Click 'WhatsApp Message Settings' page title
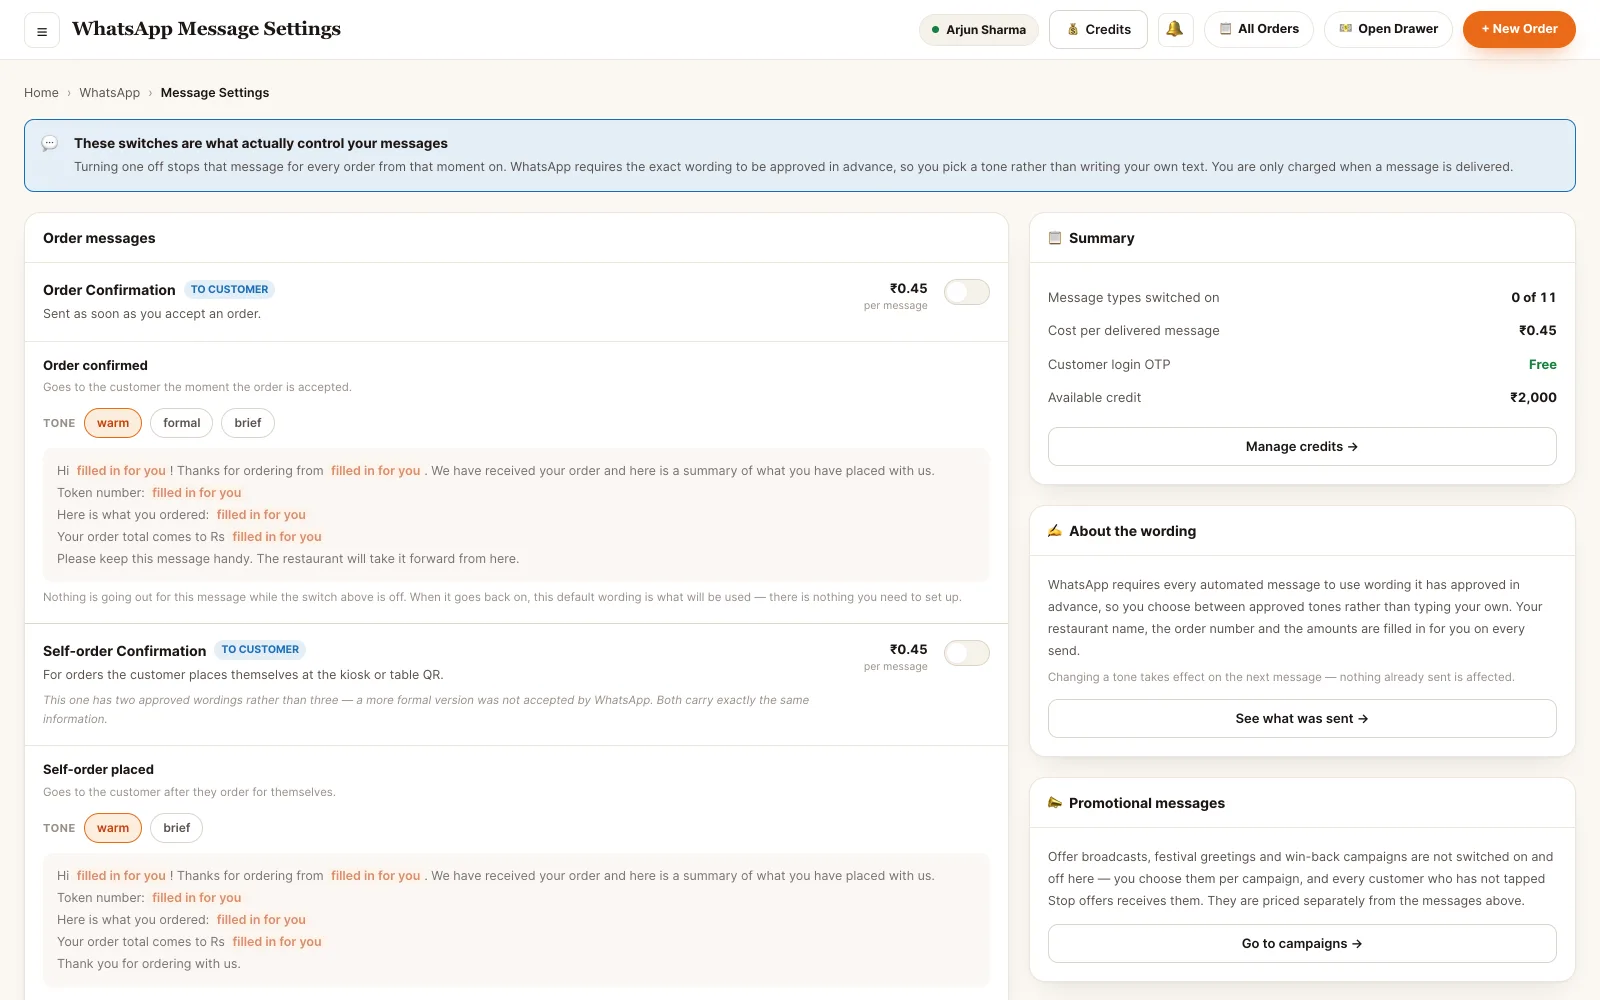The height and width of the screenshot is (1000, 1600). [207, 29]
